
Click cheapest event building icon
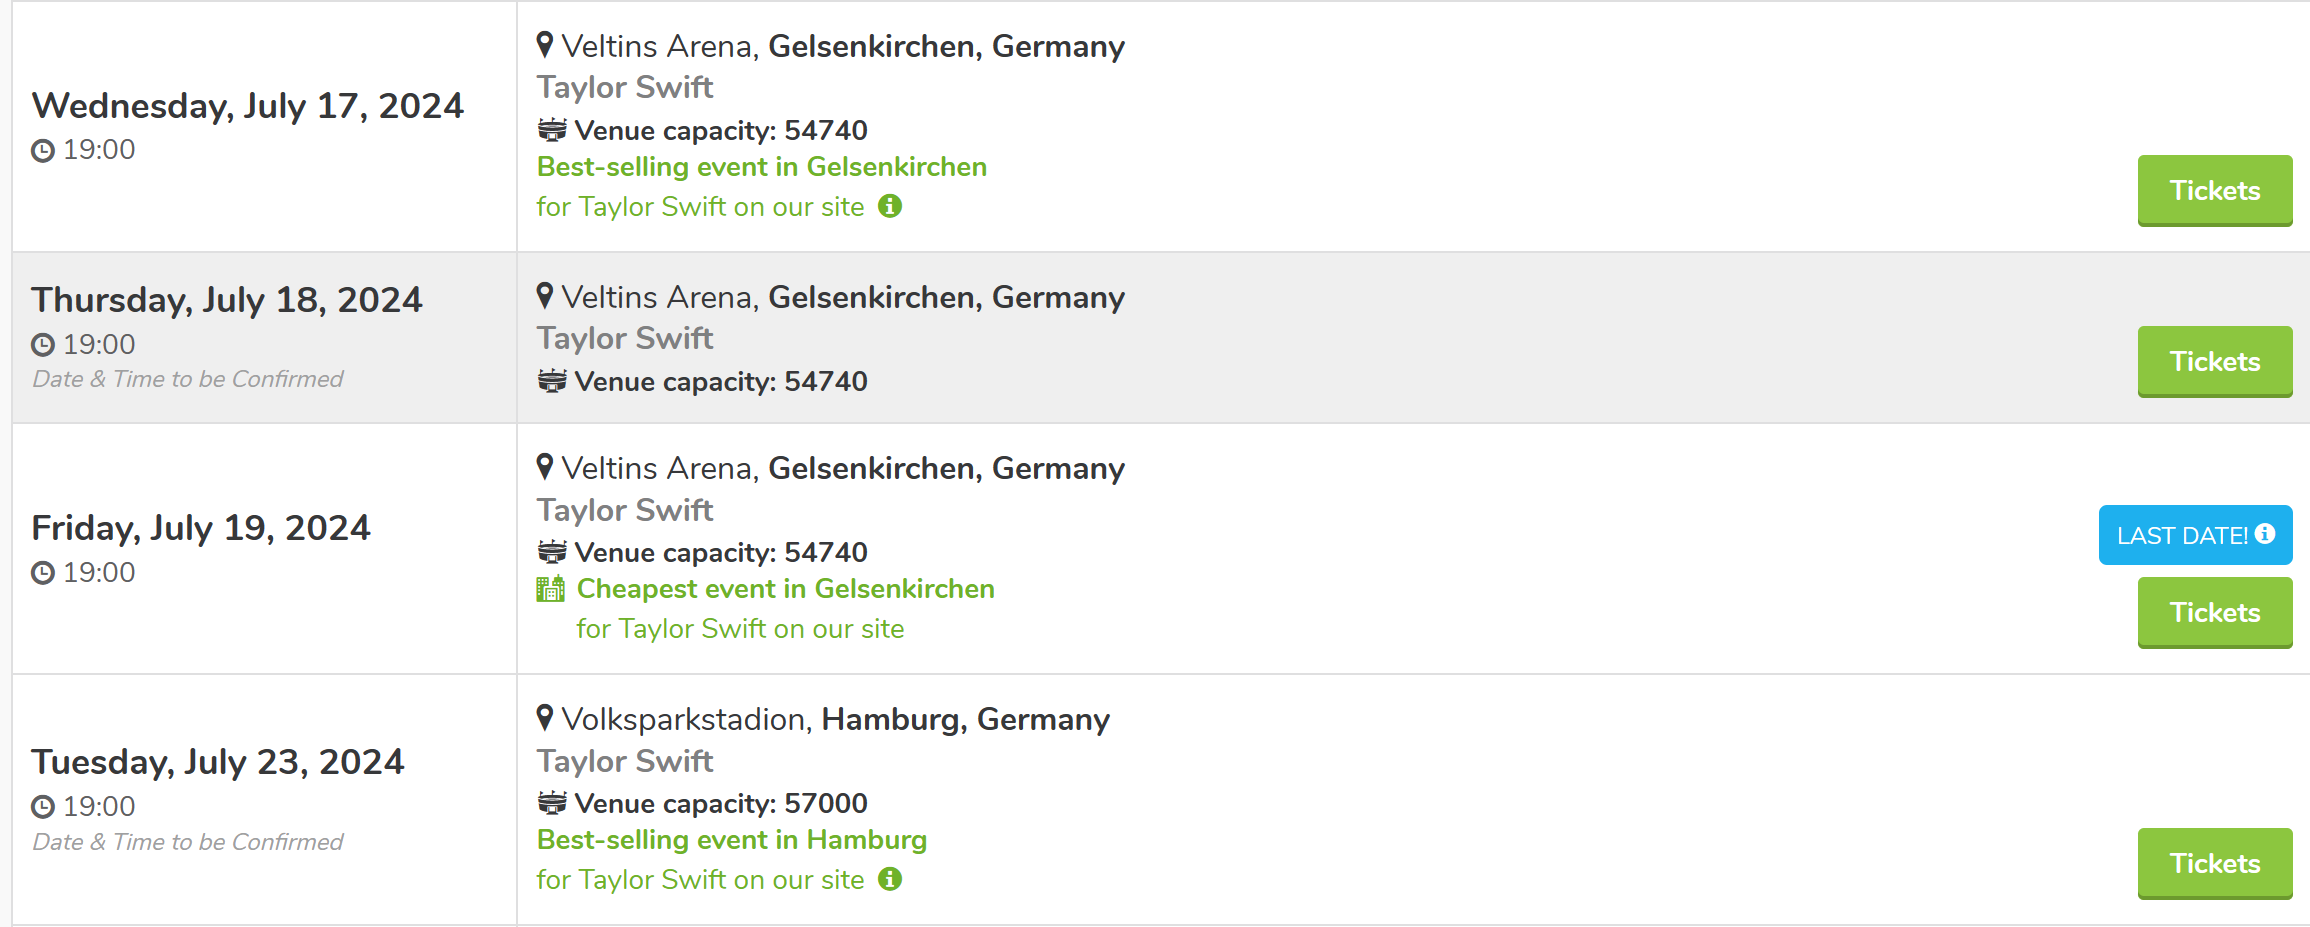[550, 589]
